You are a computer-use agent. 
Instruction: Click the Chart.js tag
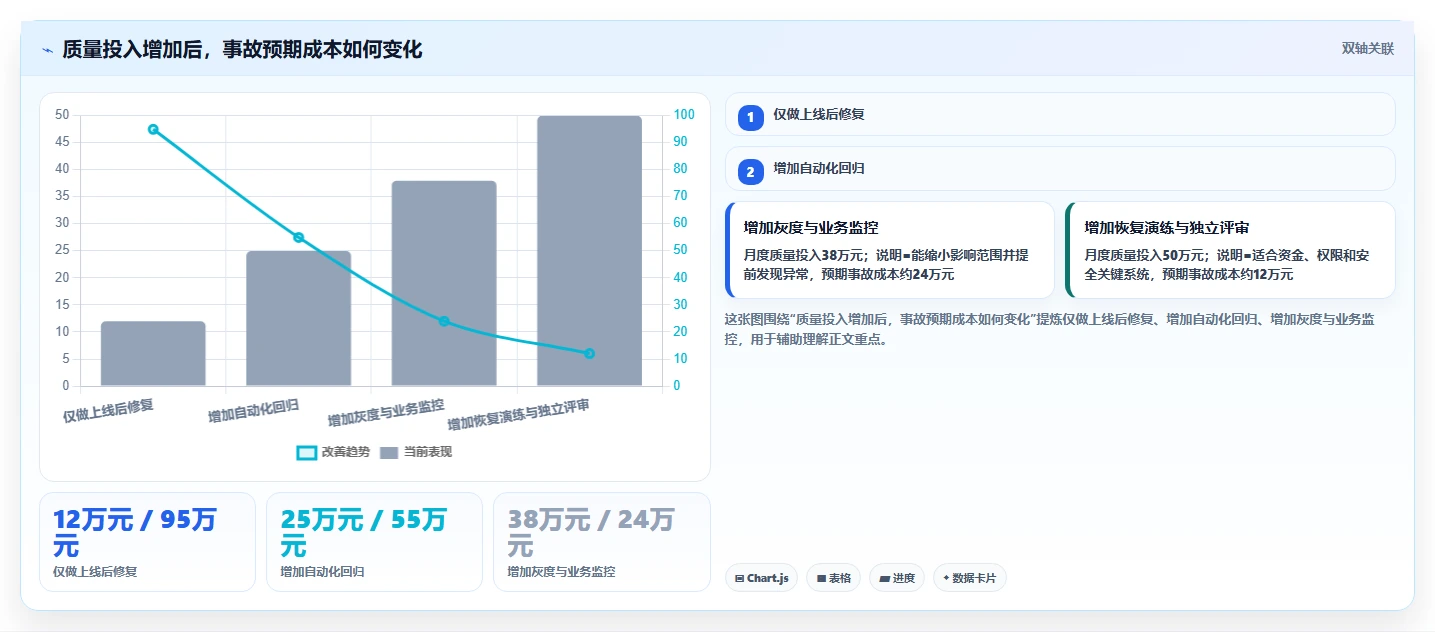761,578
